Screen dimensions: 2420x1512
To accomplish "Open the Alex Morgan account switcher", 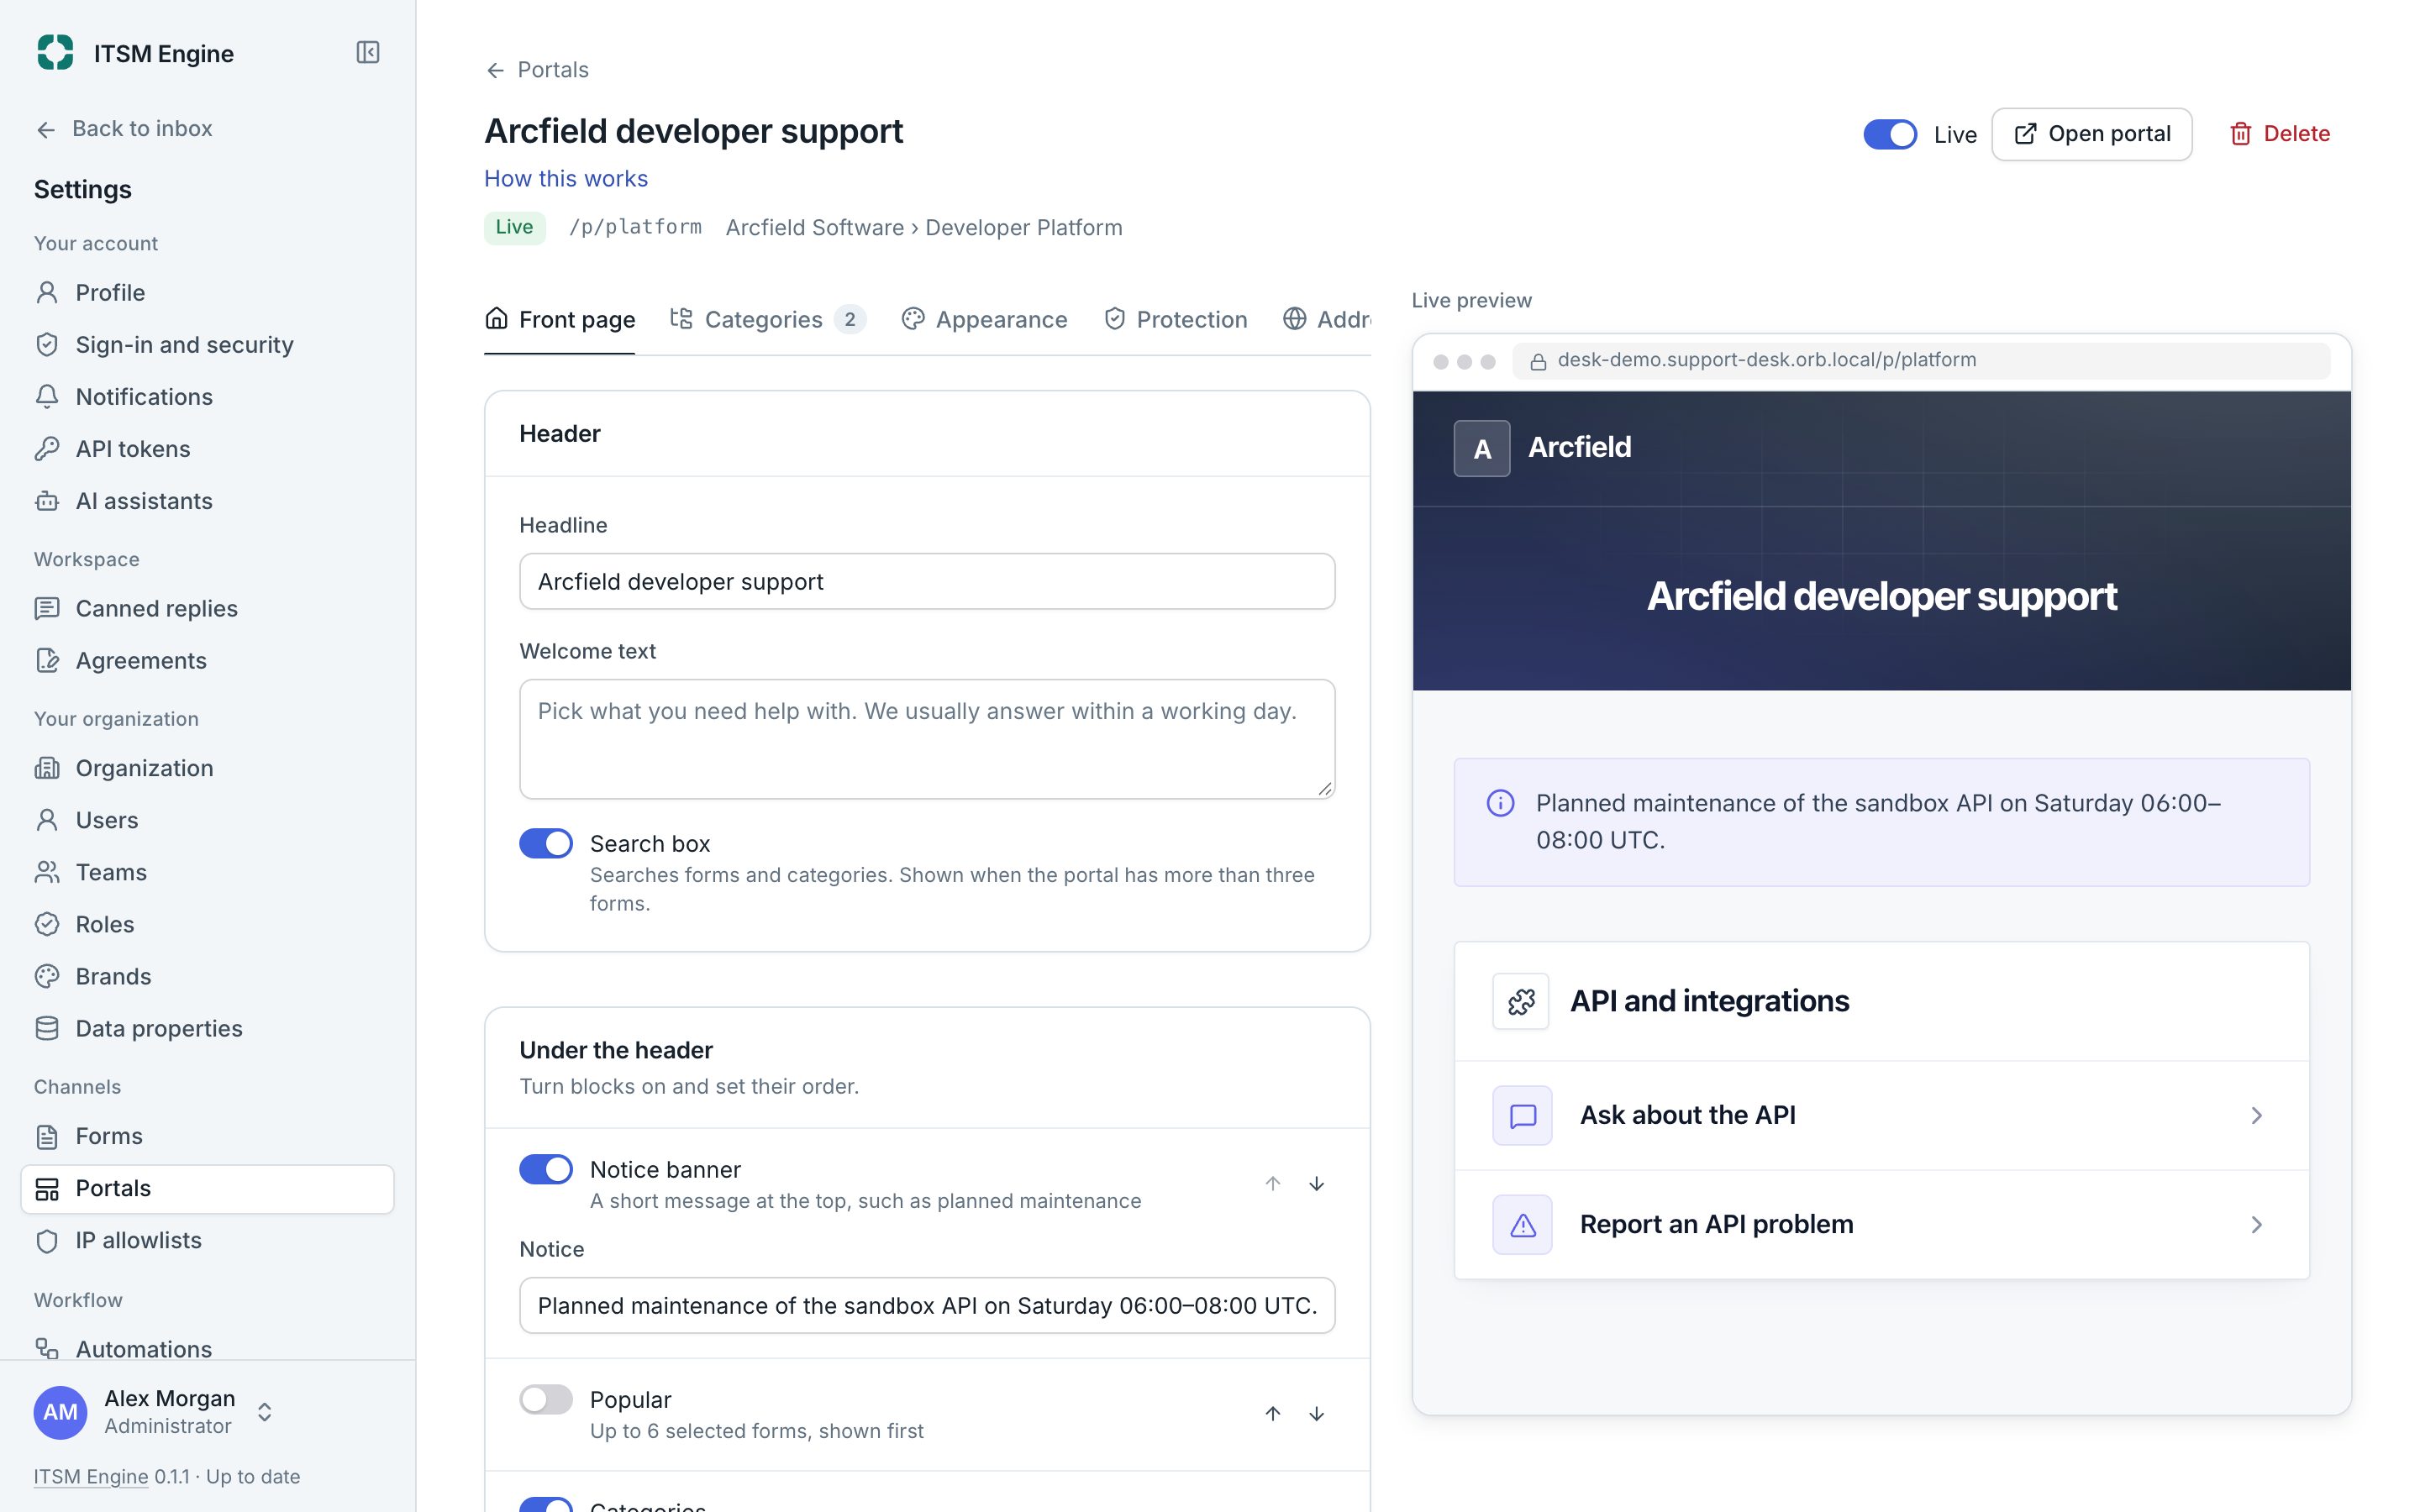I will [x=264, y=1411].
